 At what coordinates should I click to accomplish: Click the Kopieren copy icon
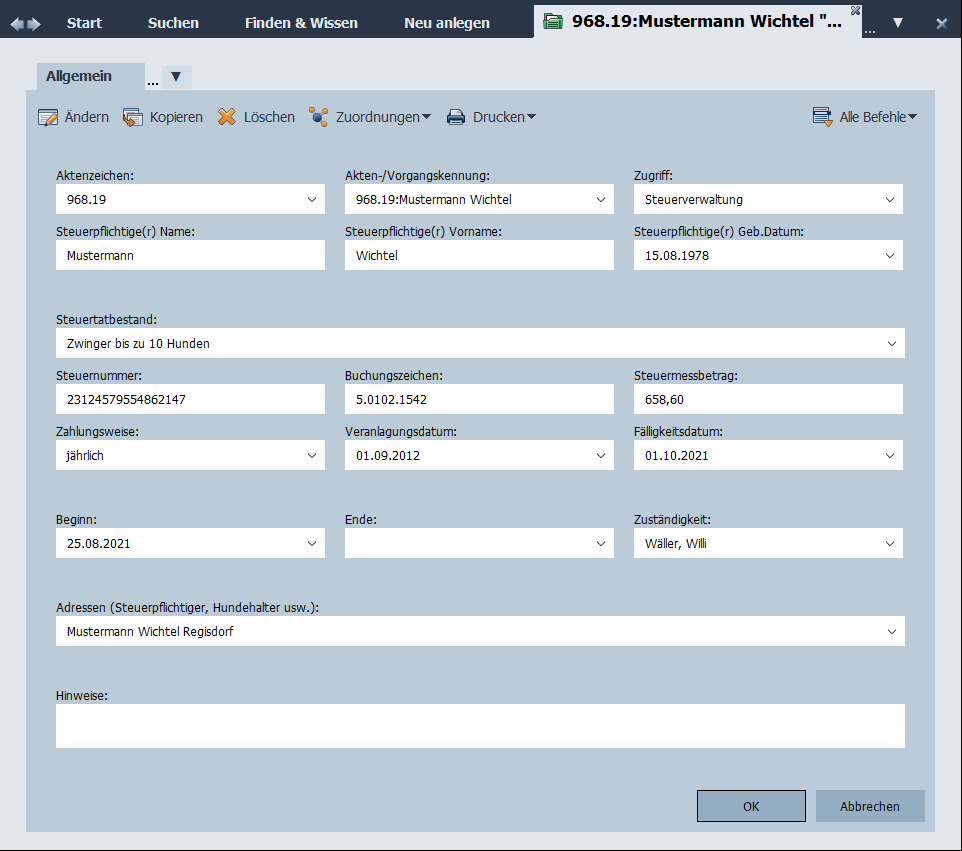point(133,117)
